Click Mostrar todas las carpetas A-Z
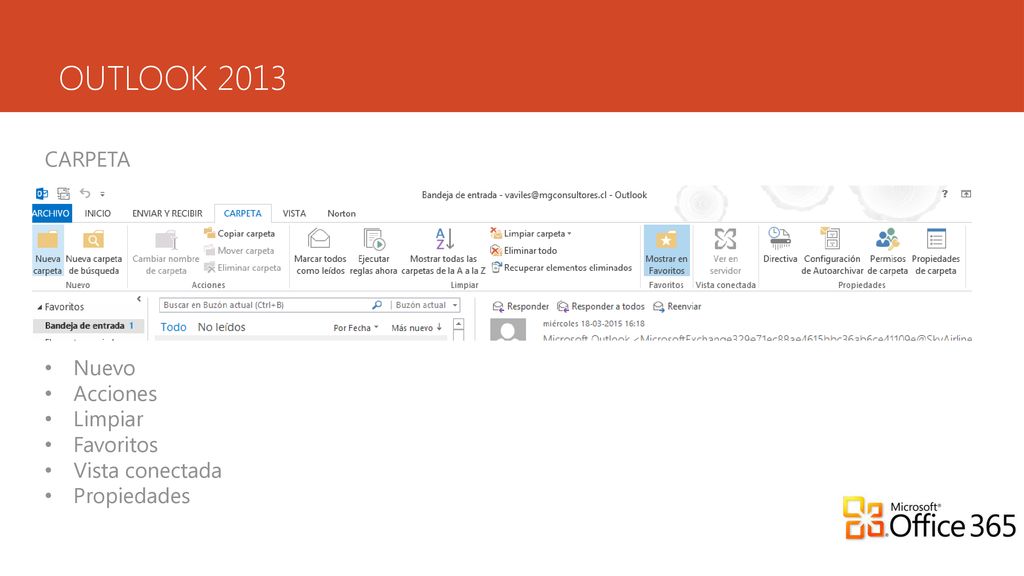 coord(443,251)
